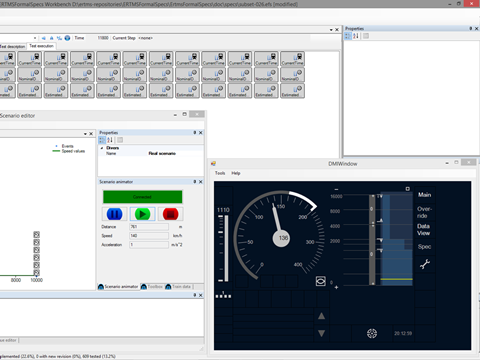Zoom out planning area with minus icon
The image size is (480, 360).
pos(336,189)
